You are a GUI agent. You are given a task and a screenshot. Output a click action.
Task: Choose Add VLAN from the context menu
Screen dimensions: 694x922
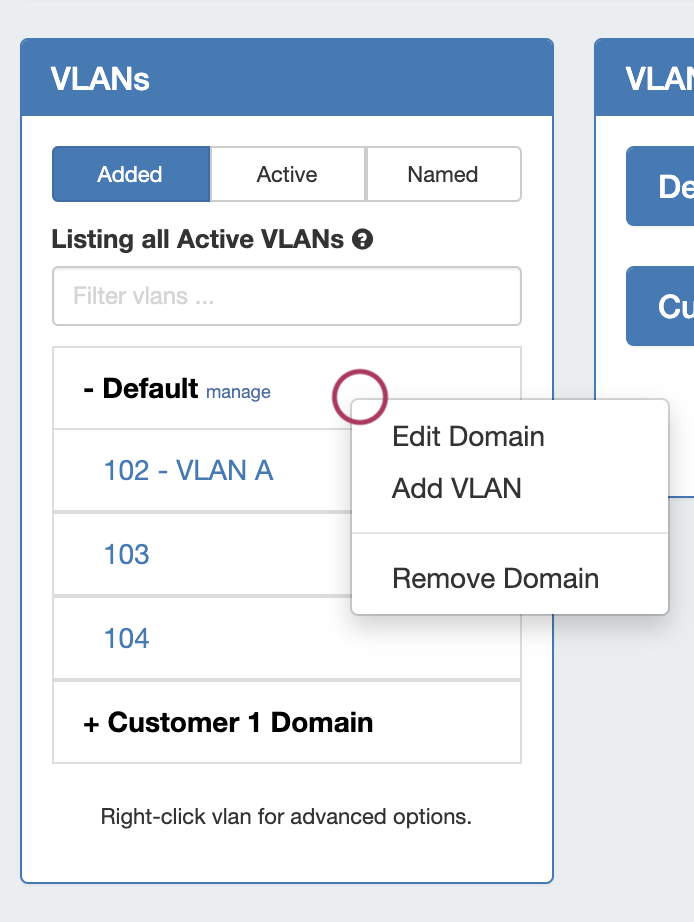(x=457, y=488)
